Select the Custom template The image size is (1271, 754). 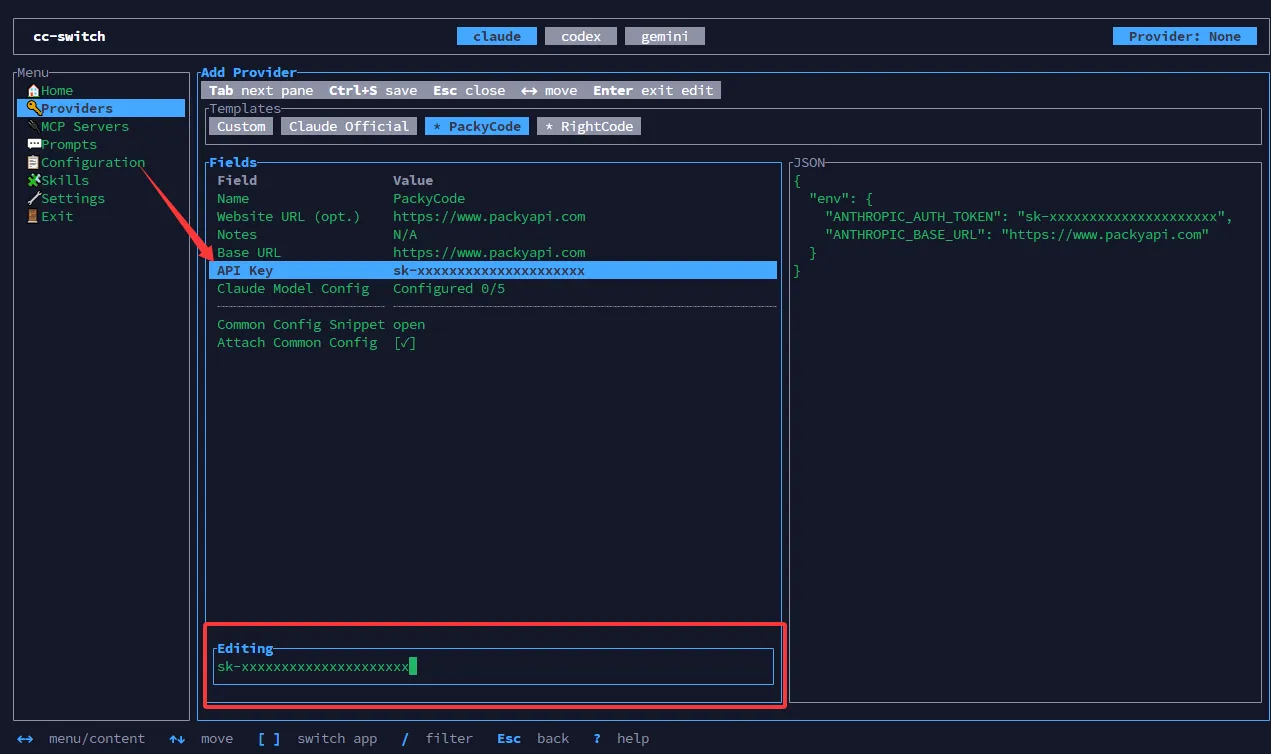(241, 126)
